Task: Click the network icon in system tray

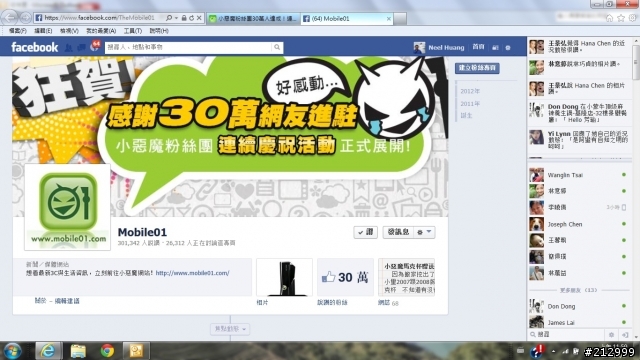Action: point(565,351)
